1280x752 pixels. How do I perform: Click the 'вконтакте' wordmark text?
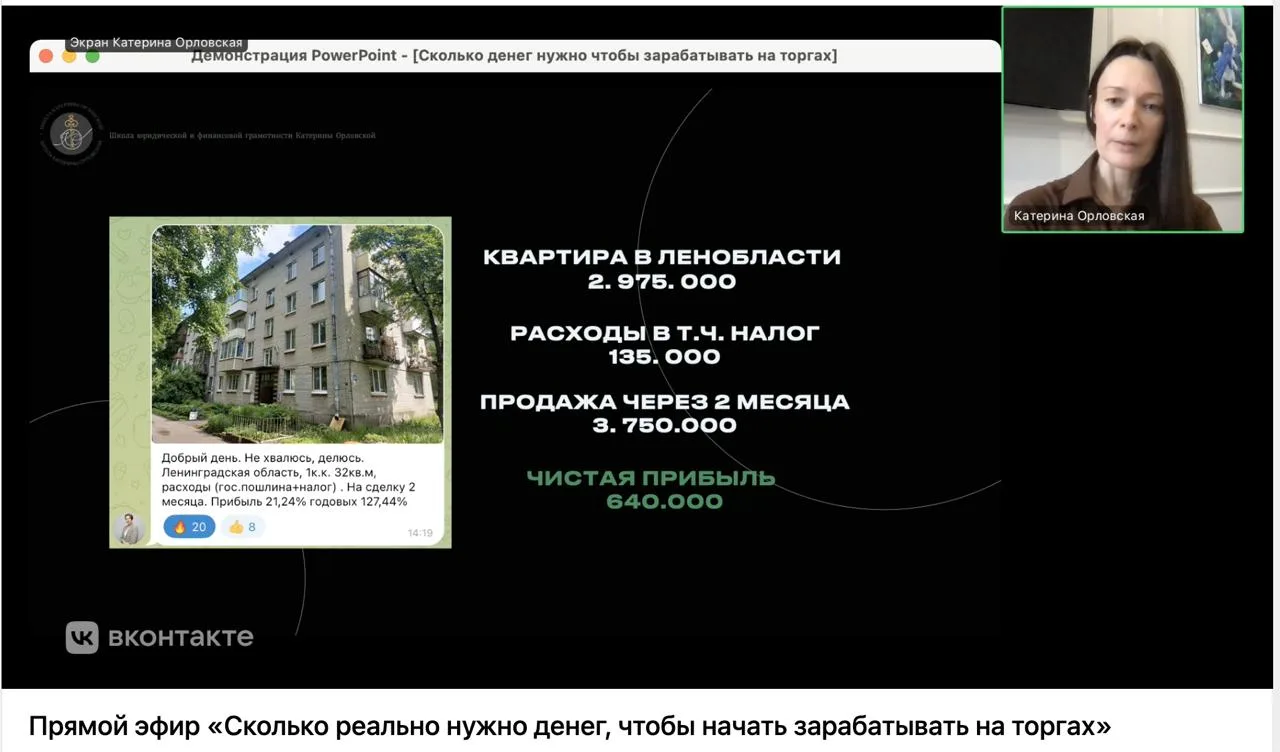(x=180, y=637)
